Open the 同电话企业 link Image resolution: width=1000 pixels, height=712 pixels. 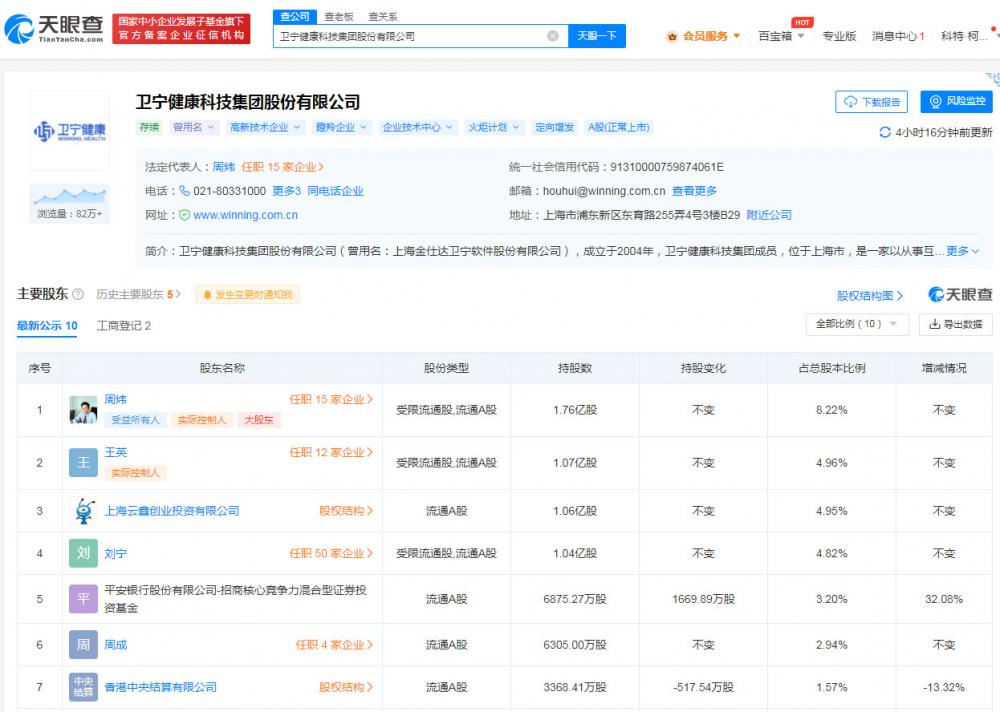(x=335, y=191)
